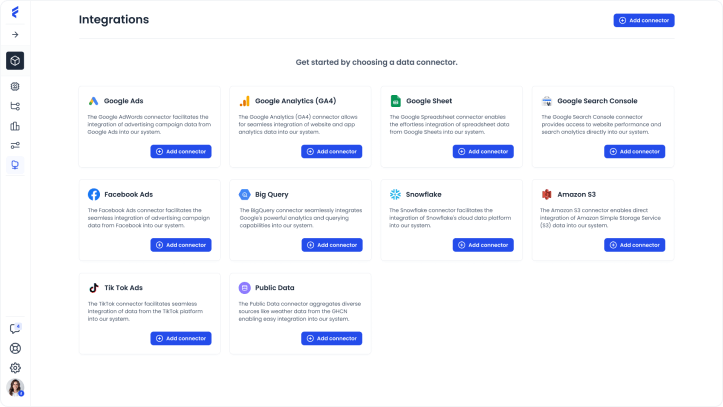The width and height of the screenshot is (723, 407).
Task: Click the Big Query hexagon icon
Action: click(x=244, y=195)
